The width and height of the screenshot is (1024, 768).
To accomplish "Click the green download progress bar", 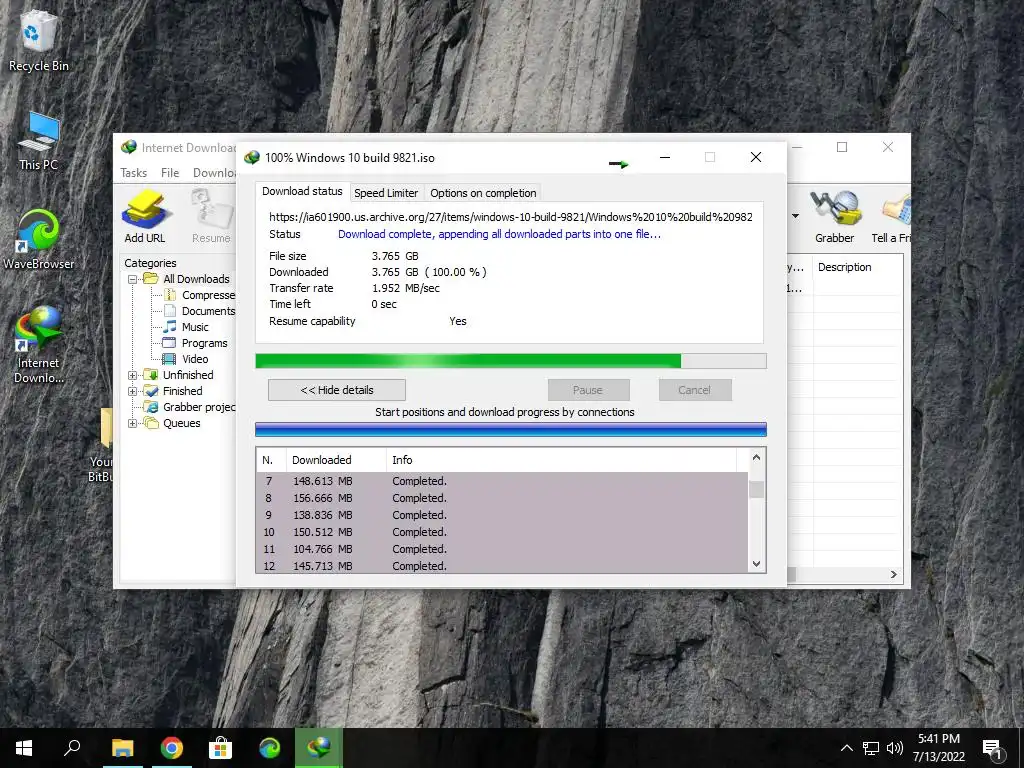I will coord(511,361).
